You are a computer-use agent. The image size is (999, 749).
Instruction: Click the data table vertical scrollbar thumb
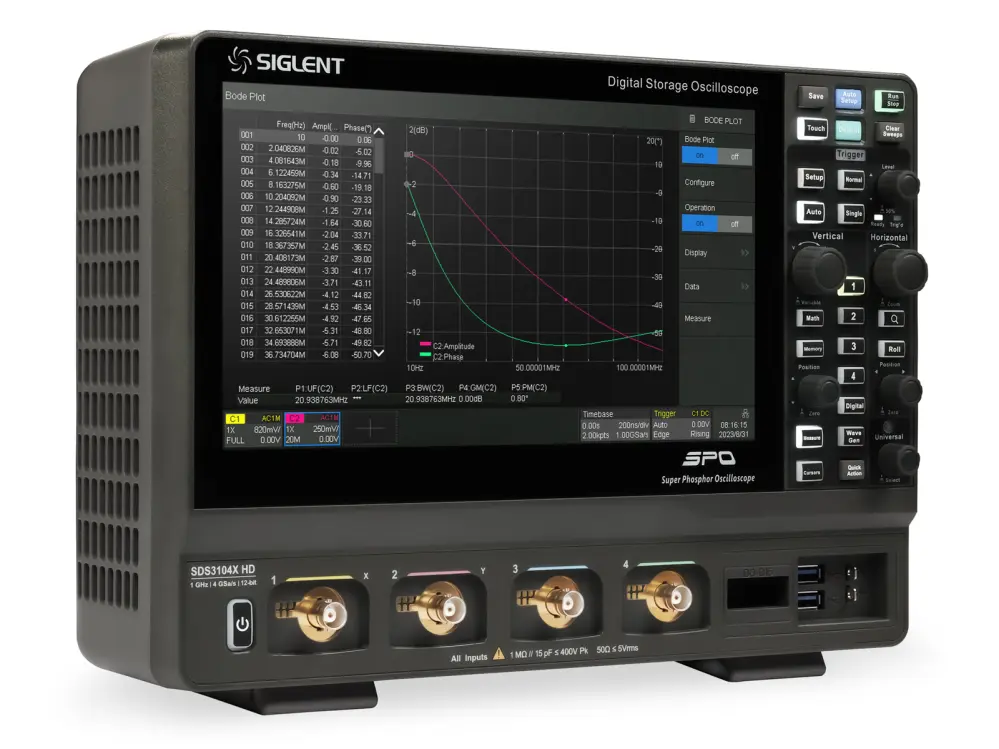click(x=378, y=156)
